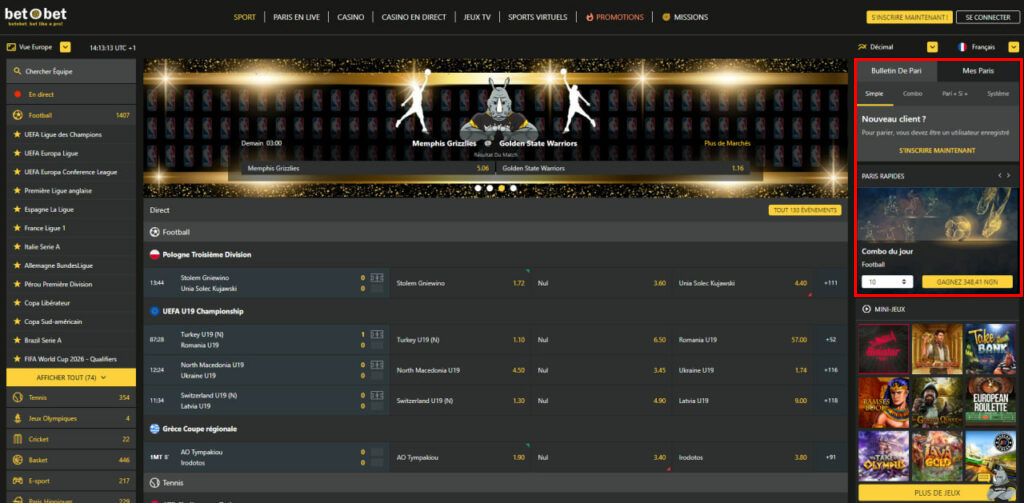Image resolution: width=1024 pixels, height=503 pixels.
Task: Click the star next to UEFA Europa Ligue
Action: pos(18,153)
